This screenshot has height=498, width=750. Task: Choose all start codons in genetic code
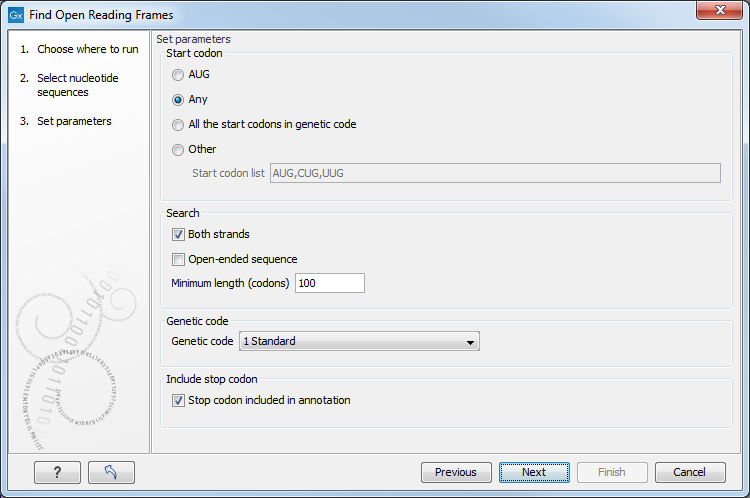[179, 125]
